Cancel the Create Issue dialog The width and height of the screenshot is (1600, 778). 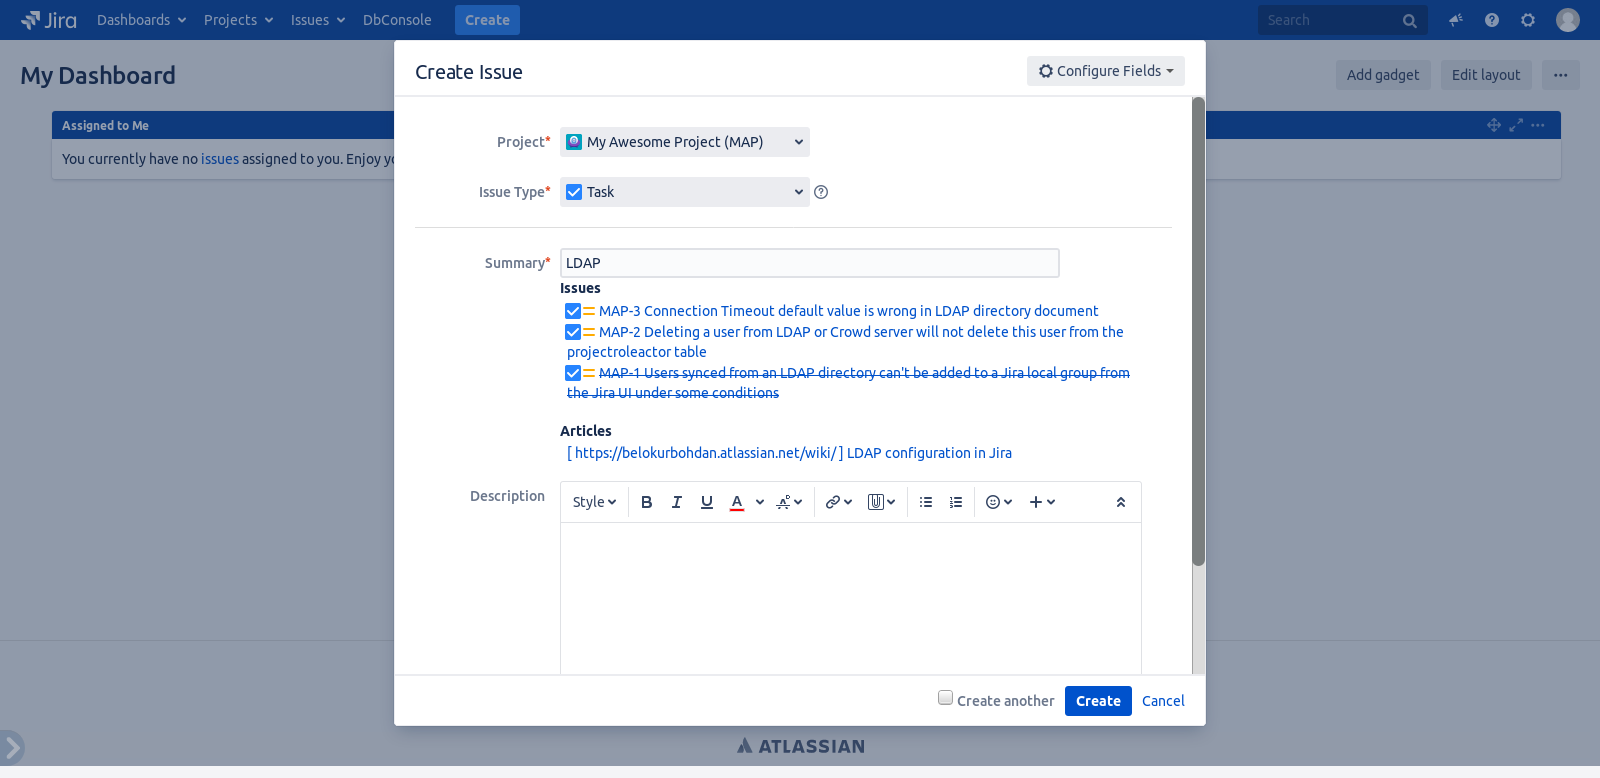click(1163, 701)
